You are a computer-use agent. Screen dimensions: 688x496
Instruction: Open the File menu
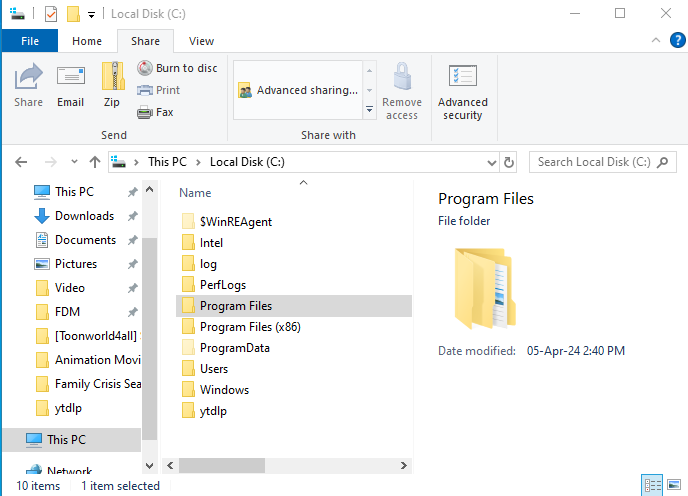point(30,41)
